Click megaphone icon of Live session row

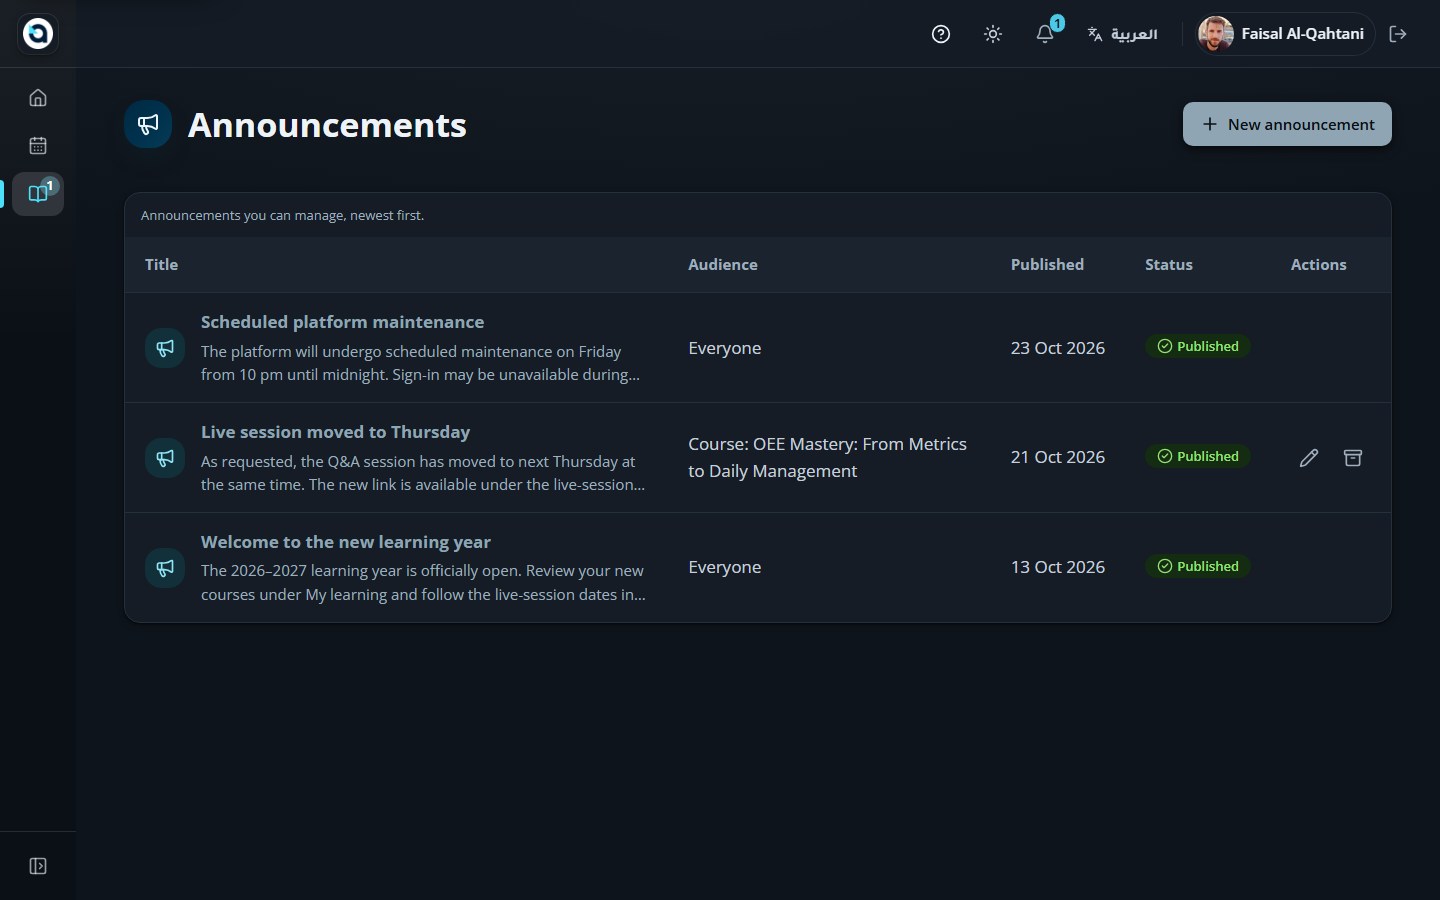(x=165, y=458)
